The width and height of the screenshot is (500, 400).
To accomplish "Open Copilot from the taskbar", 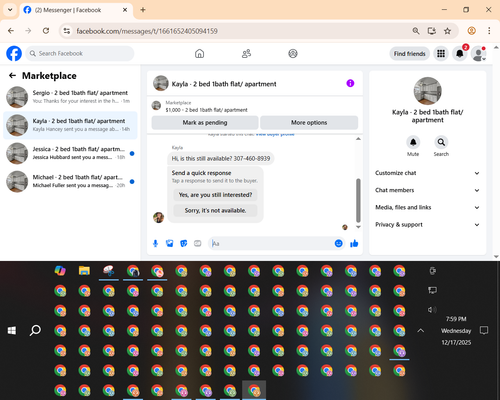I will pyautogui.click(x=60, y=271).
